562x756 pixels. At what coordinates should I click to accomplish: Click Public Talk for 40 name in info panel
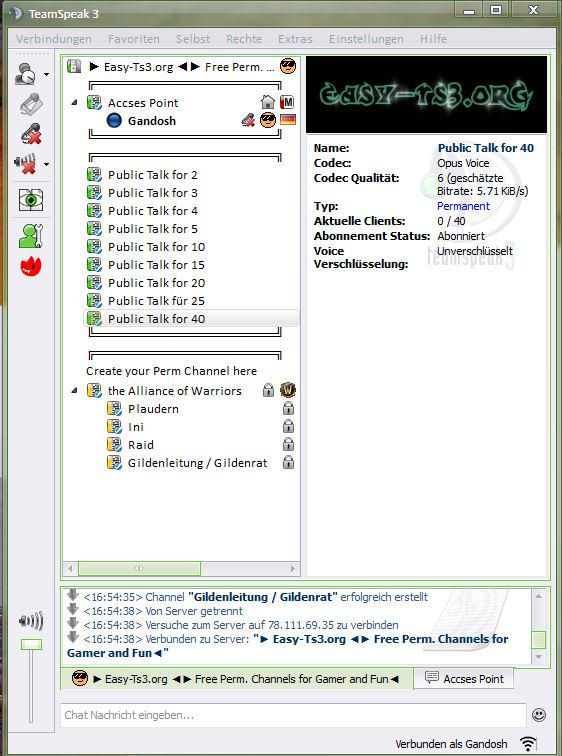(x=486, y=148)
